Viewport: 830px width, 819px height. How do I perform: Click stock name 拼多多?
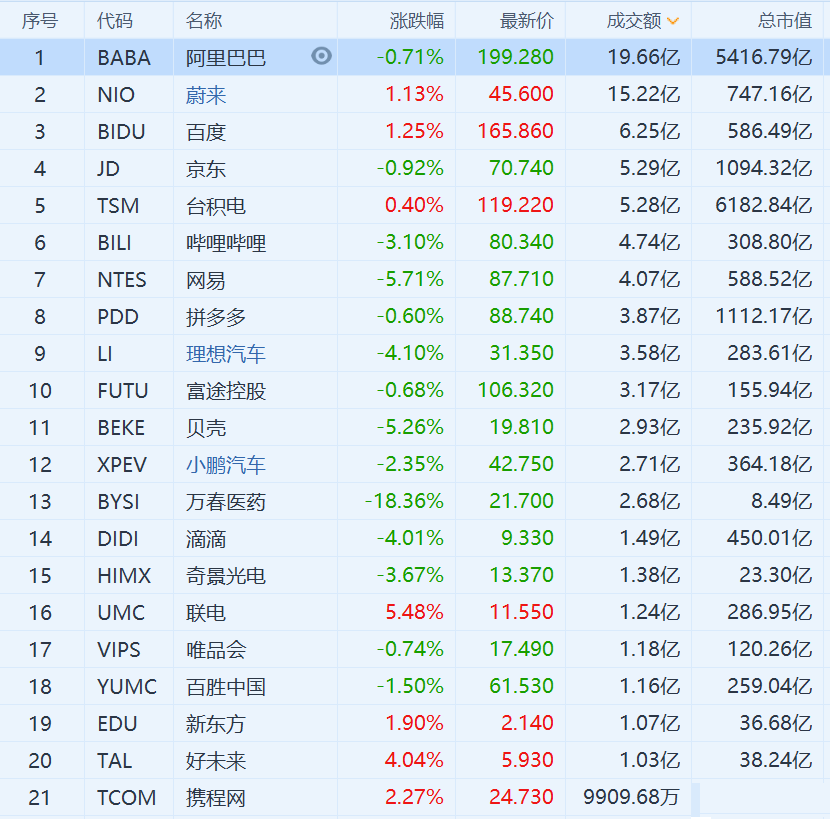point(216,317)
